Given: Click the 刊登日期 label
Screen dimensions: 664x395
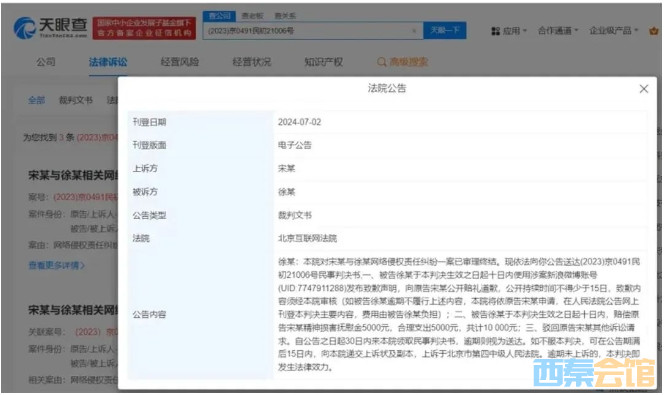Looking at the screenshot, I should [149, 122].
